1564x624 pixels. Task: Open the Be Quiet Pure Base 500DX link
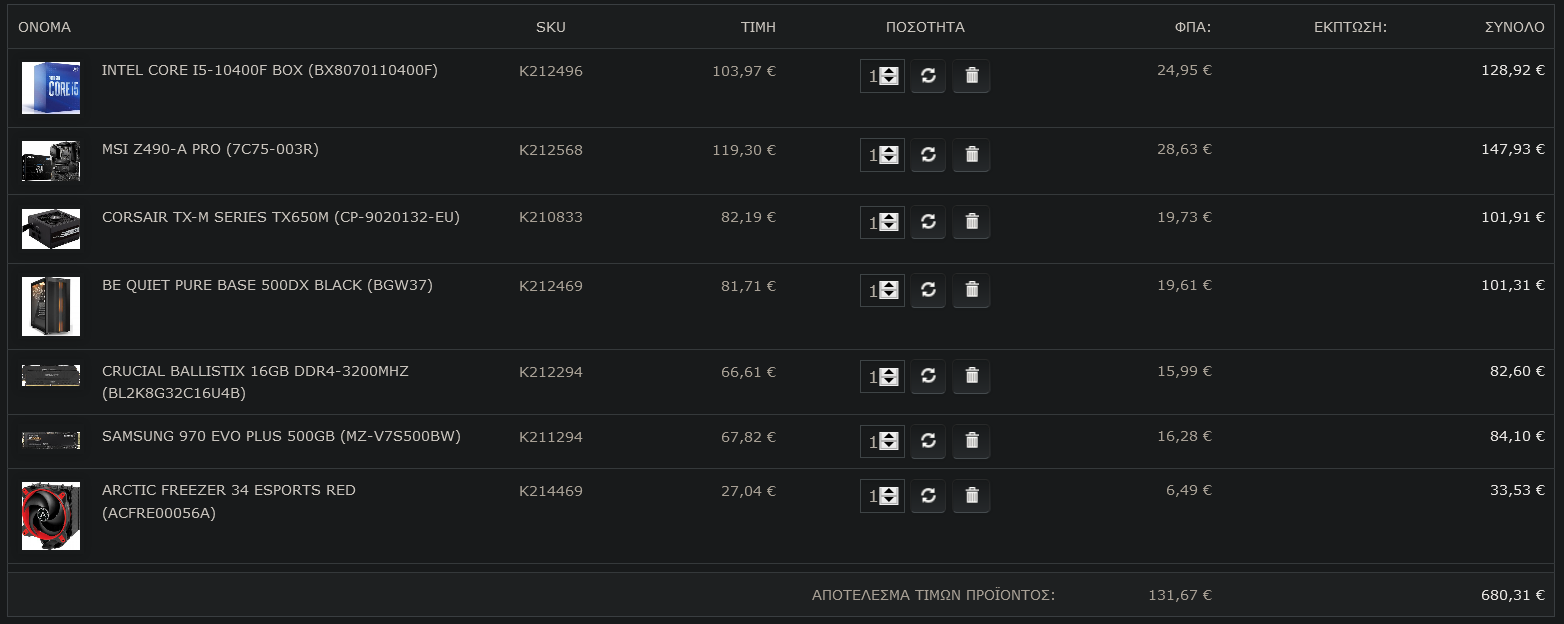pos(267,285)
